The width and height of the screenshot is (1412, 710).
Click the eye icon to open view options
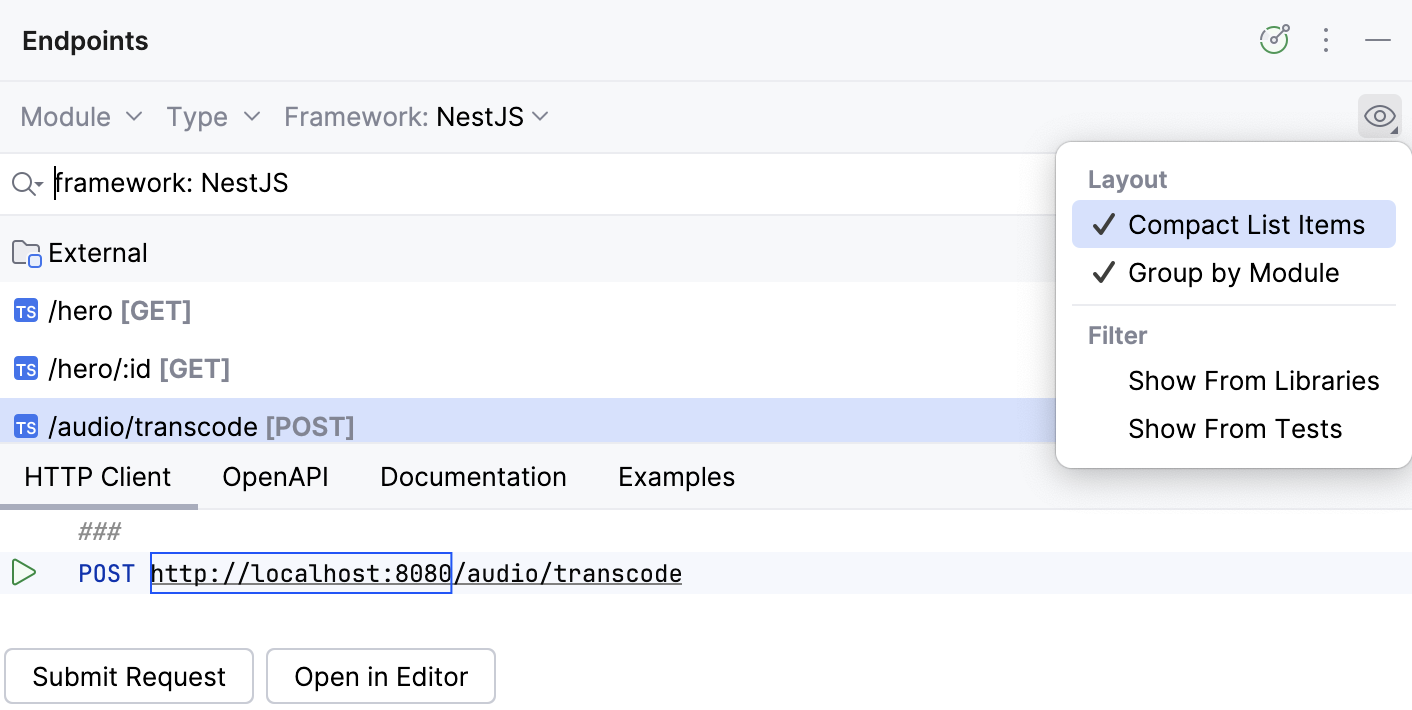click(x=1379, y=116)
